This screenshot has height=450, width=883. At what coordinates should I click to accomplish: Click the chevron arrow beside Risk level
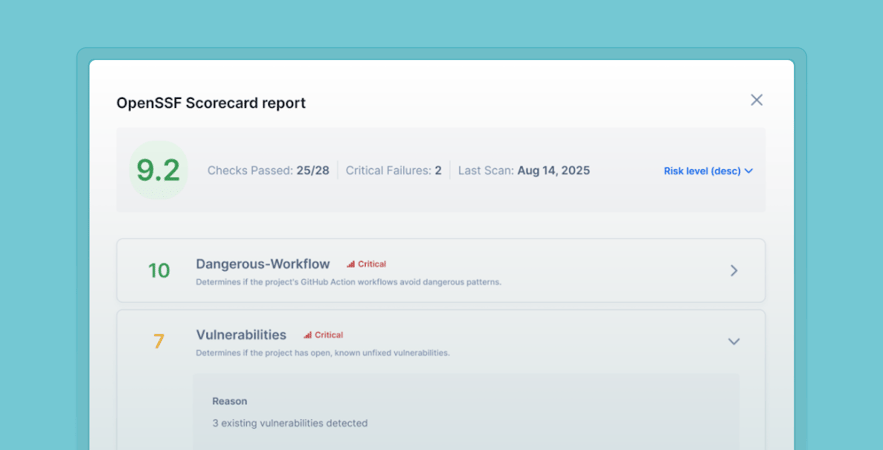[x=749, y=171]
